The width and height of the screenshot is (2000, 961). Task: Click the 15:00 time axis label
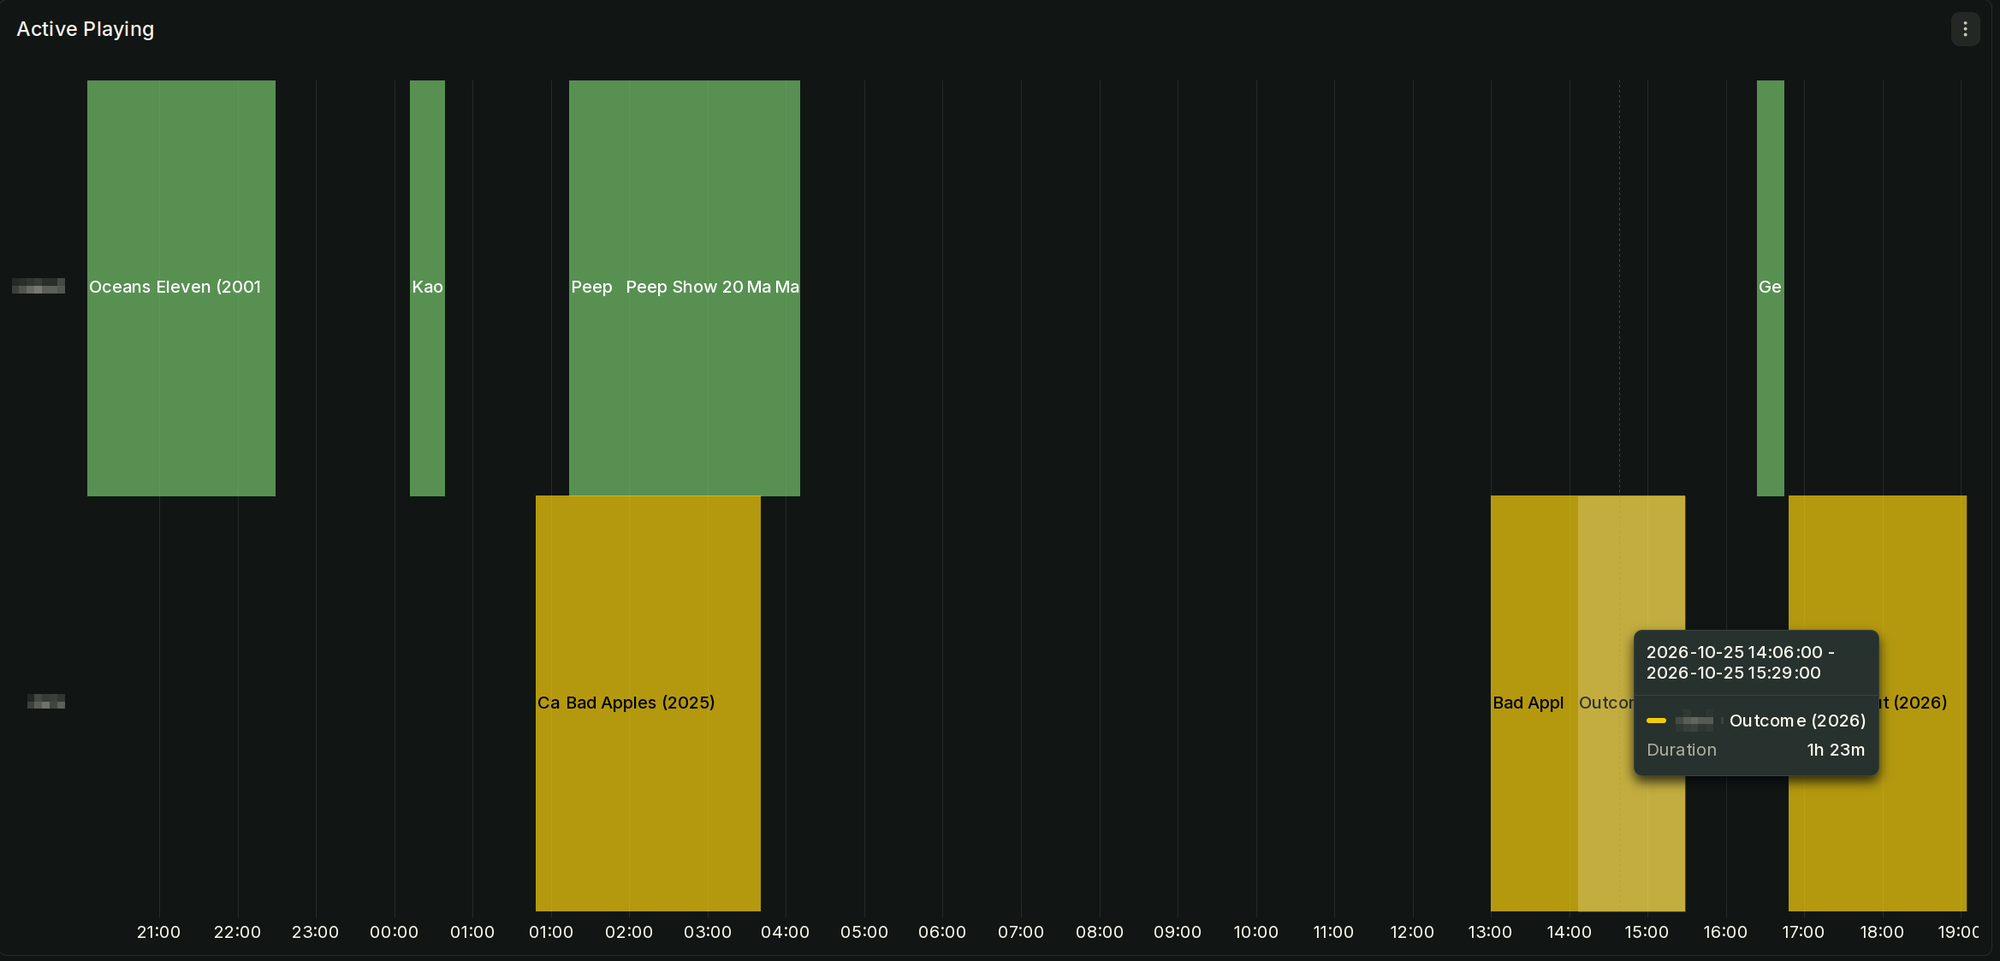1647,932
